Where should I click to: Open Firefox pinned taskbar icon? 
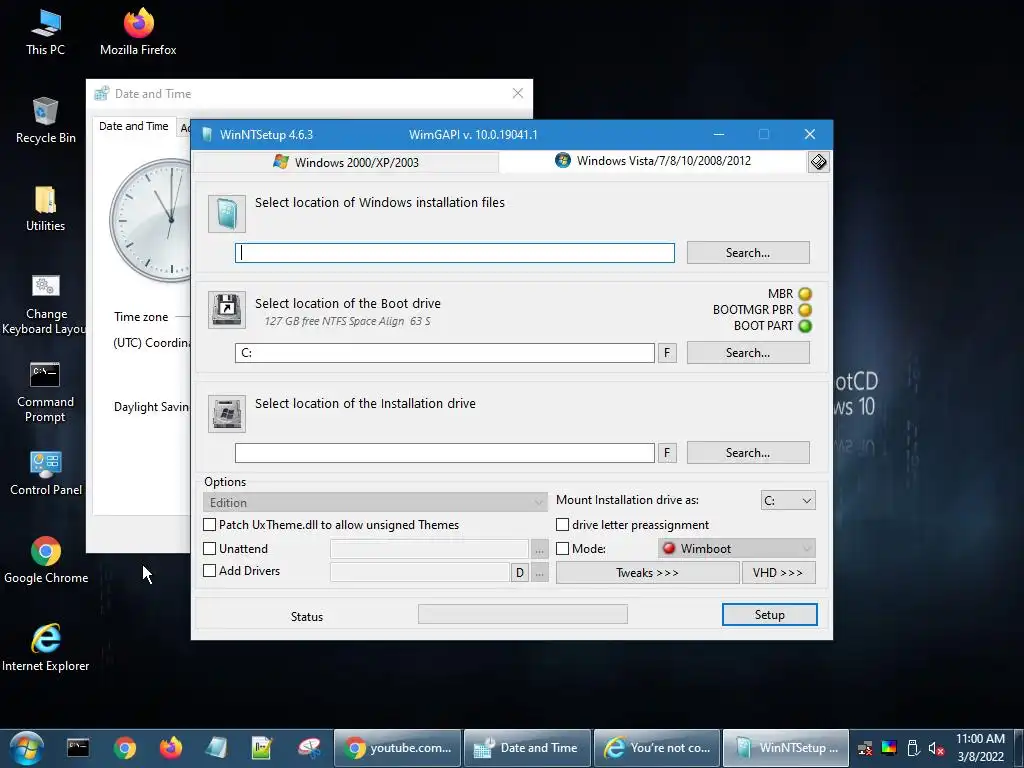coord(170,748)
